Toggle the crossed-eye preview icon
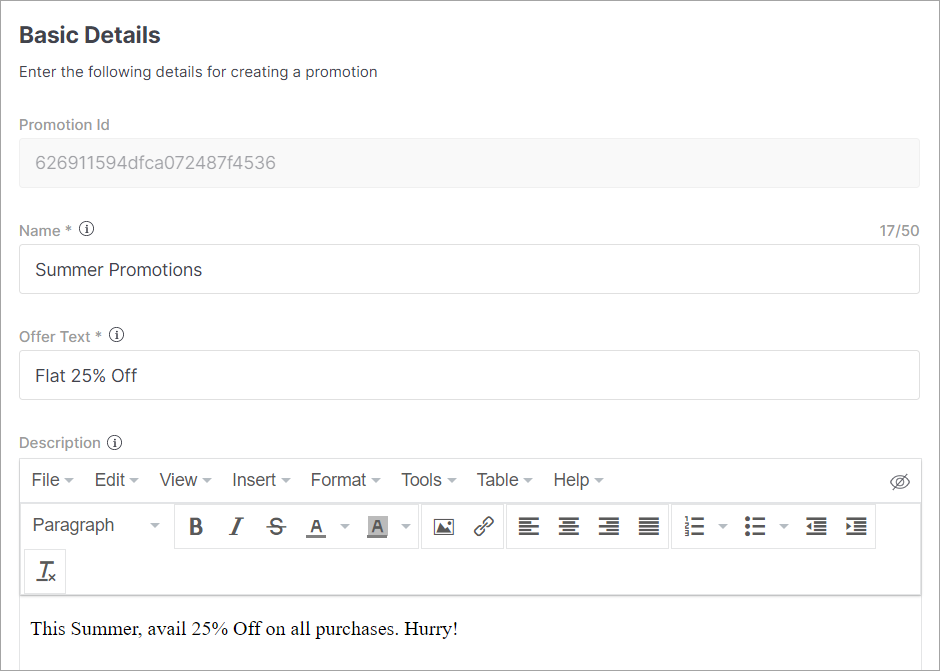 pyautogui.click(x=899, y=482)
